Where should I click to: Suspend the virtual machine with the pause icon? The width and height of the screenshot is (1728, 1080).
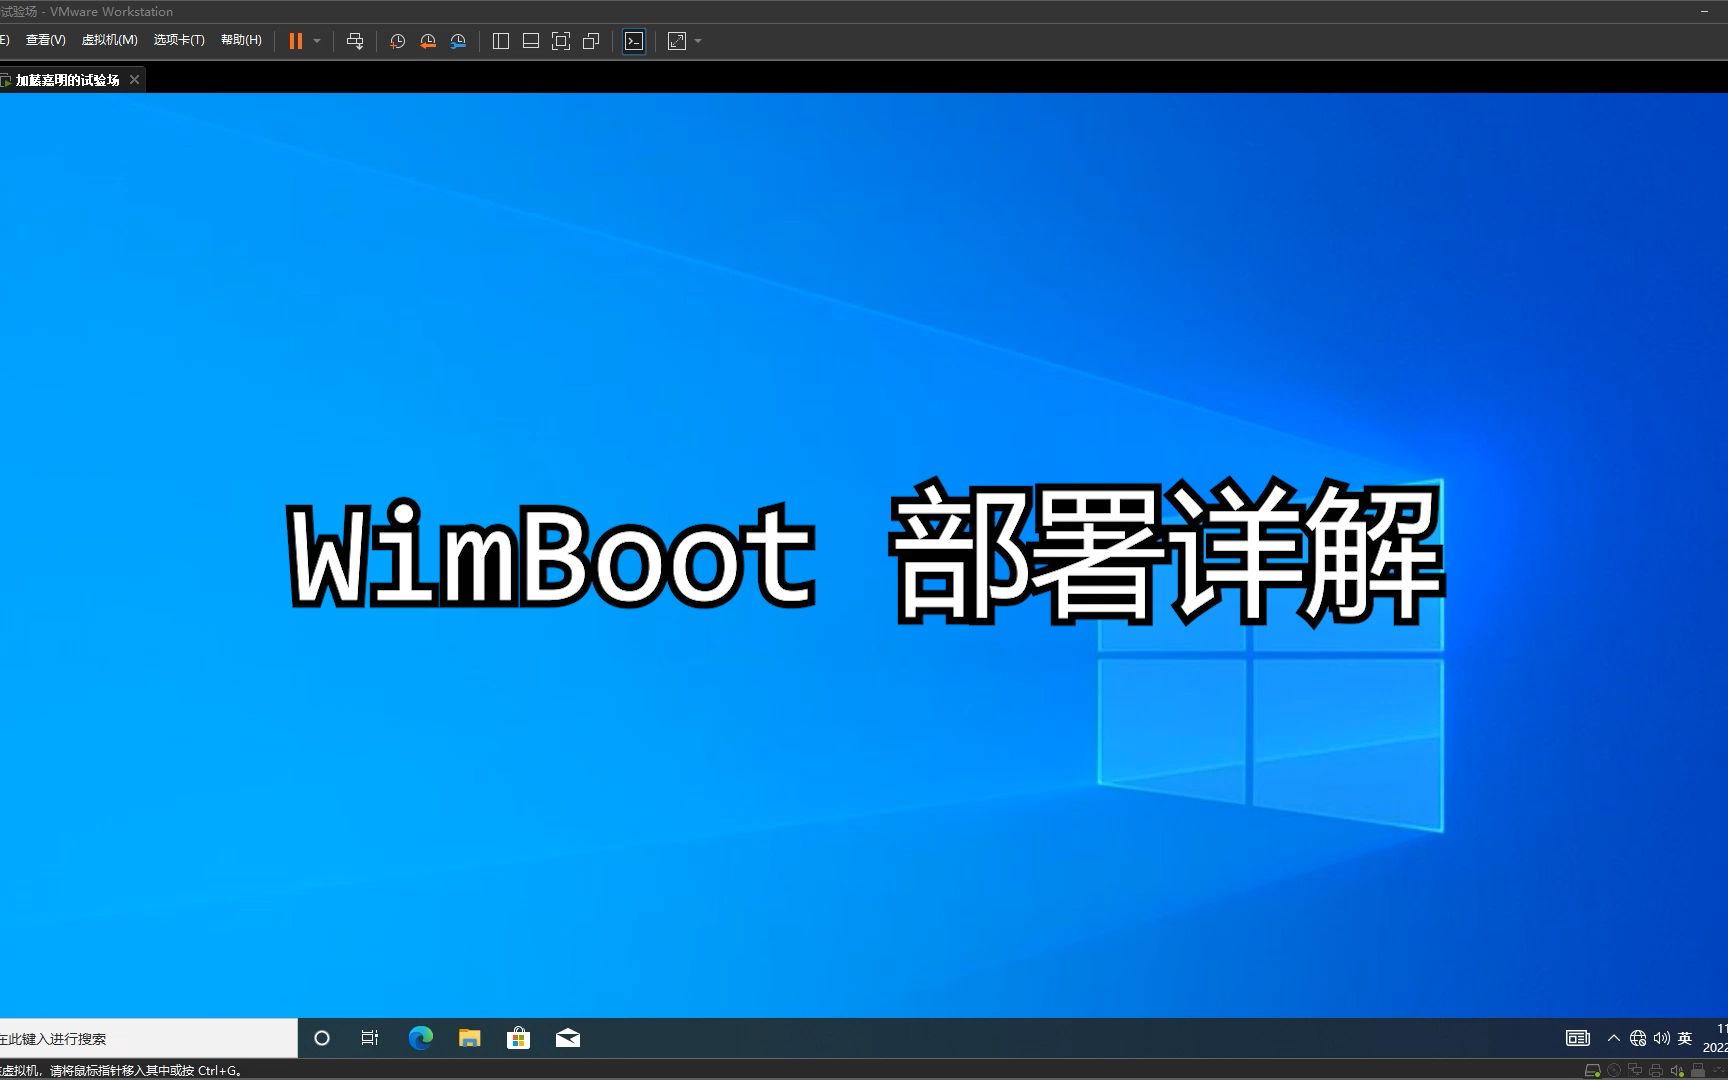click(295, 41)
